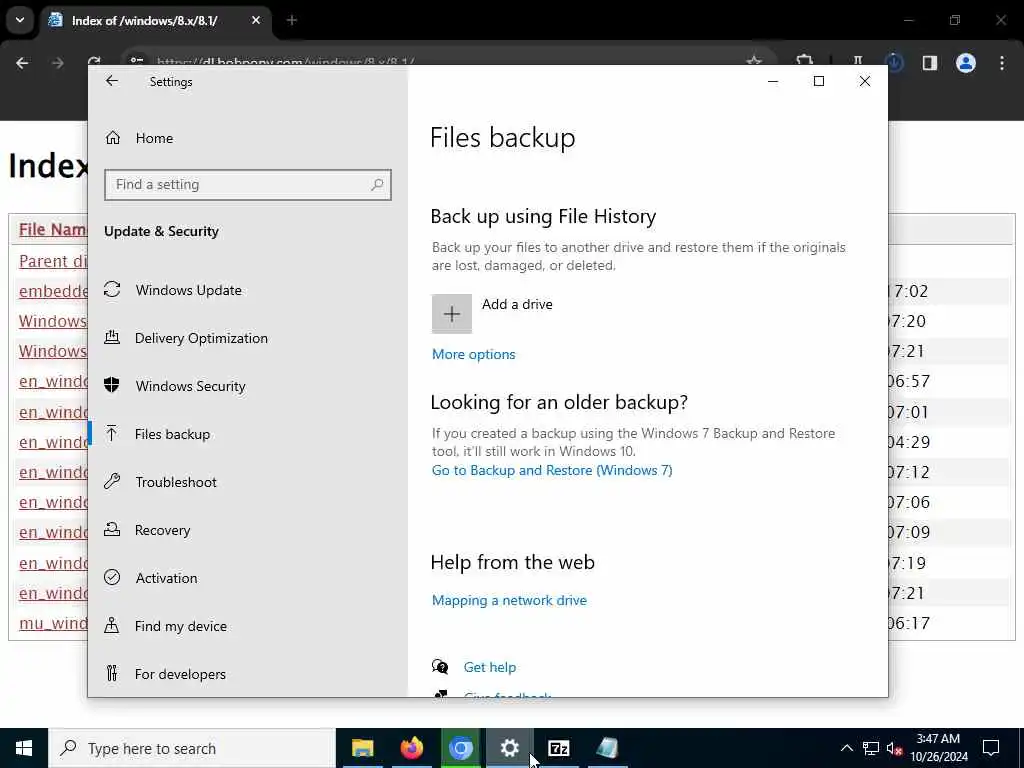
Task: Open Troubleshoot settings
Action: pos(176,482)
